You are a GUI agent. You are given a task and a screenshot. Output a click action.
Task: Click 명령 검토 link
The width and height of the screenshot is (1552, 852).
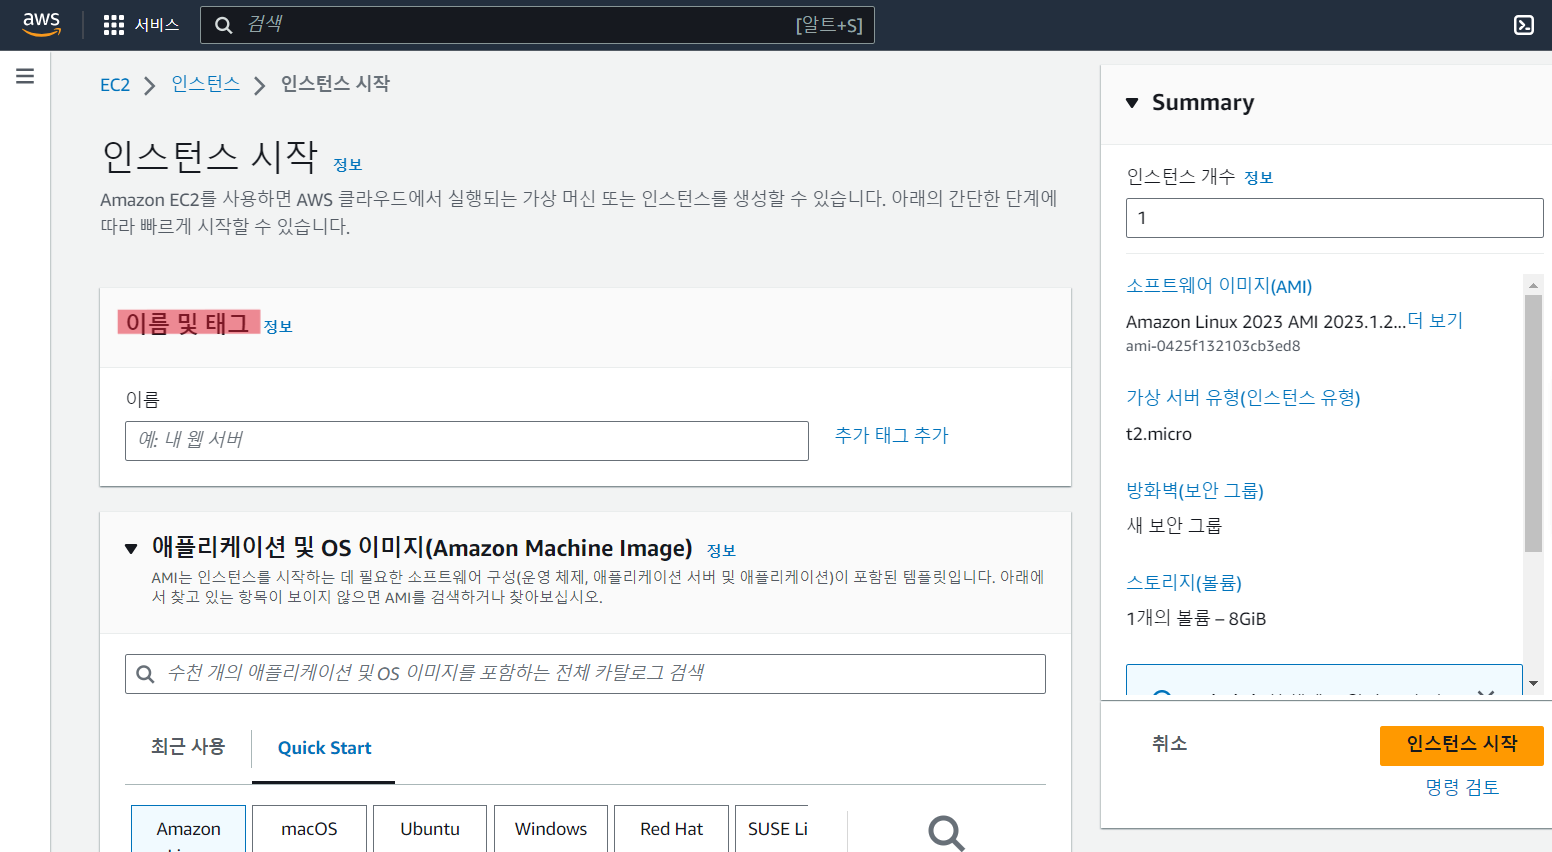coord(1462,788)
